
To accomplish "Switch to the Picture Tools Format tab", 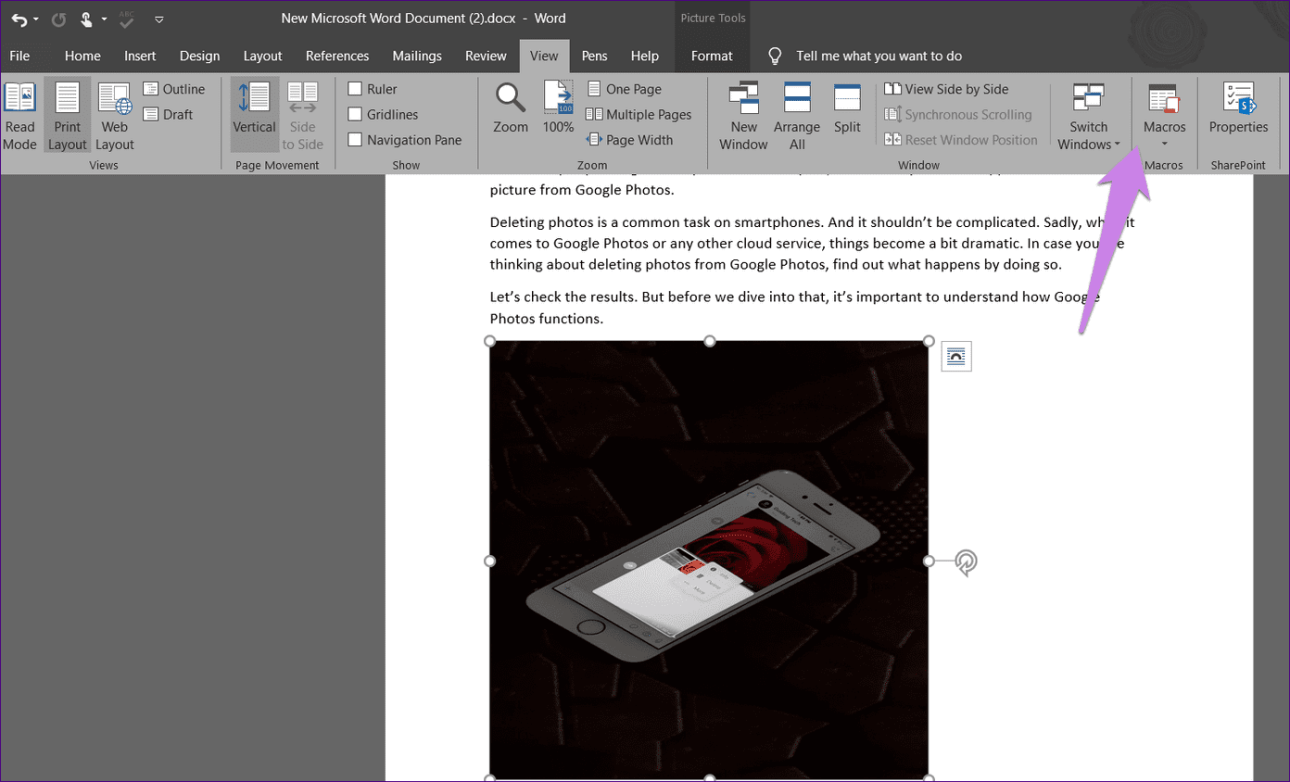I will (x=711, y=56).
